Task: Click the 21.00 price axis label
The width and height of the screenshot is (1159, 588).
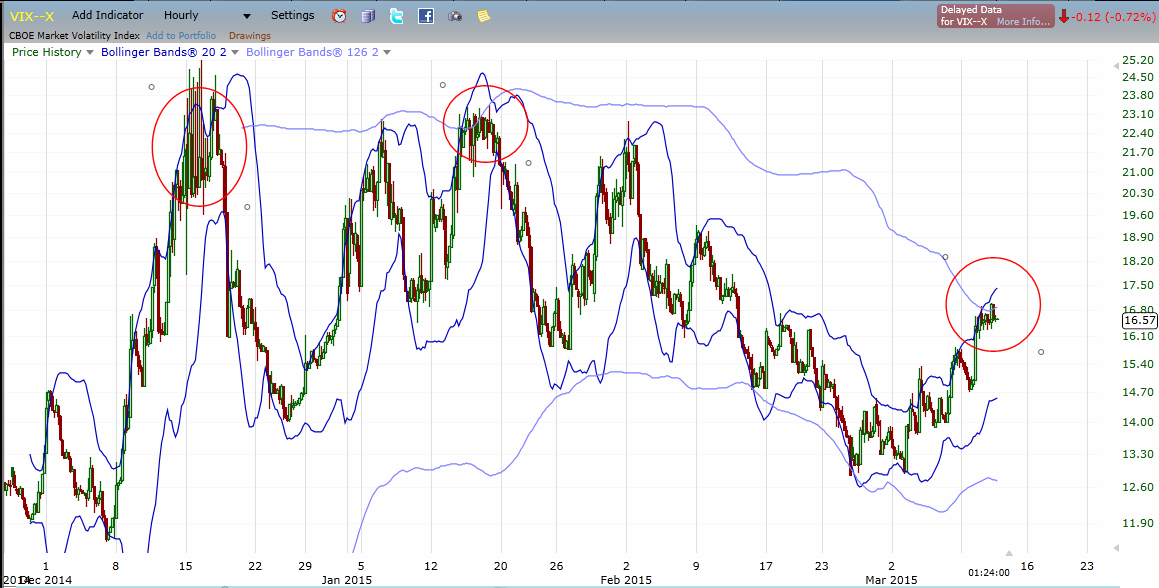Action: point(1138,172)
